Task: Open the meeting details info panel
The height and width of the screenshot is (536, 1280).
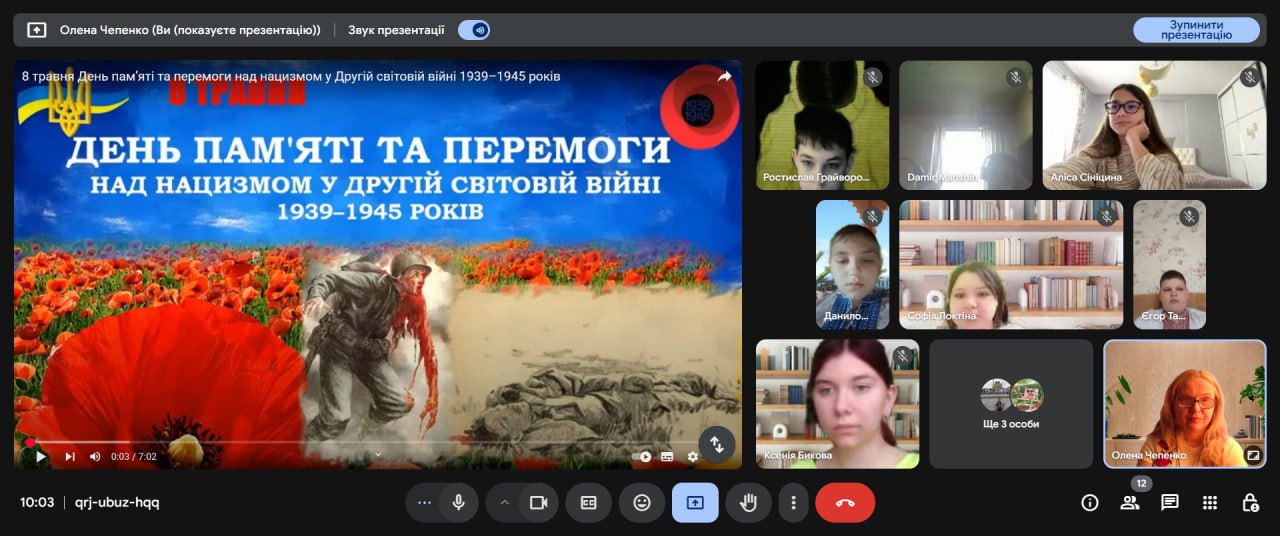Action: 1090,503
